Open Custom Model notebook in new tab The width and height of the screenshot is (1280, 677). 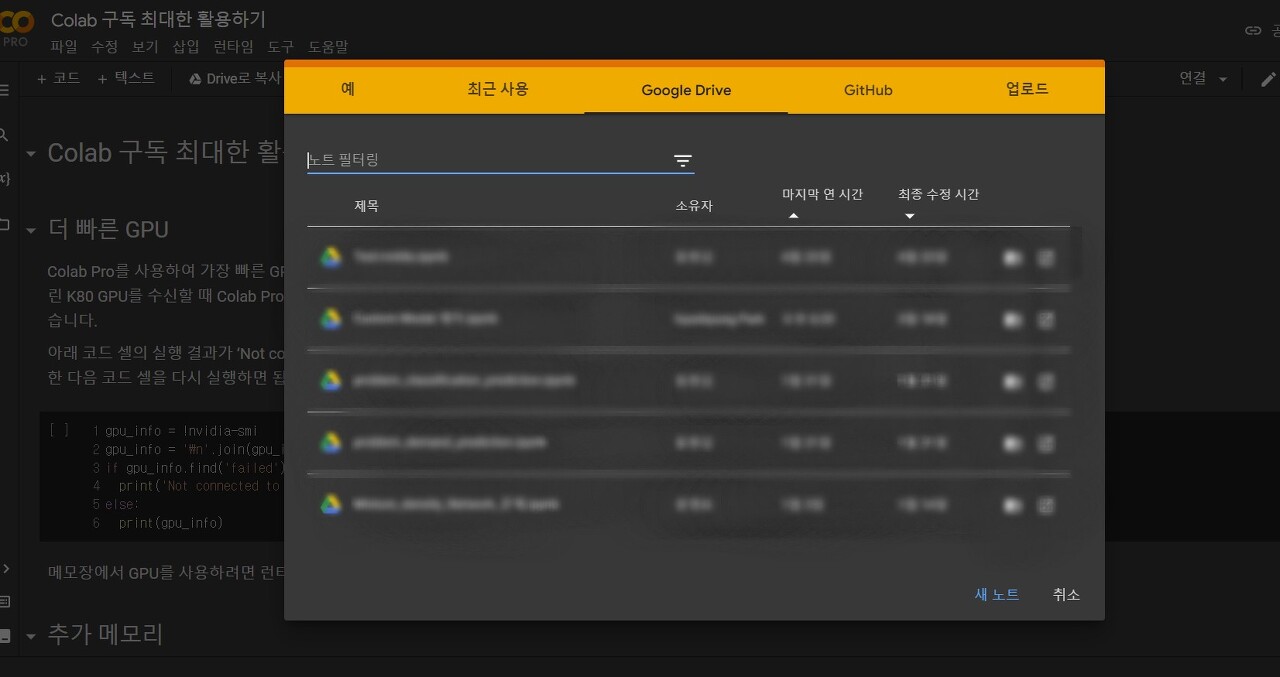[x=1046, y=320]
